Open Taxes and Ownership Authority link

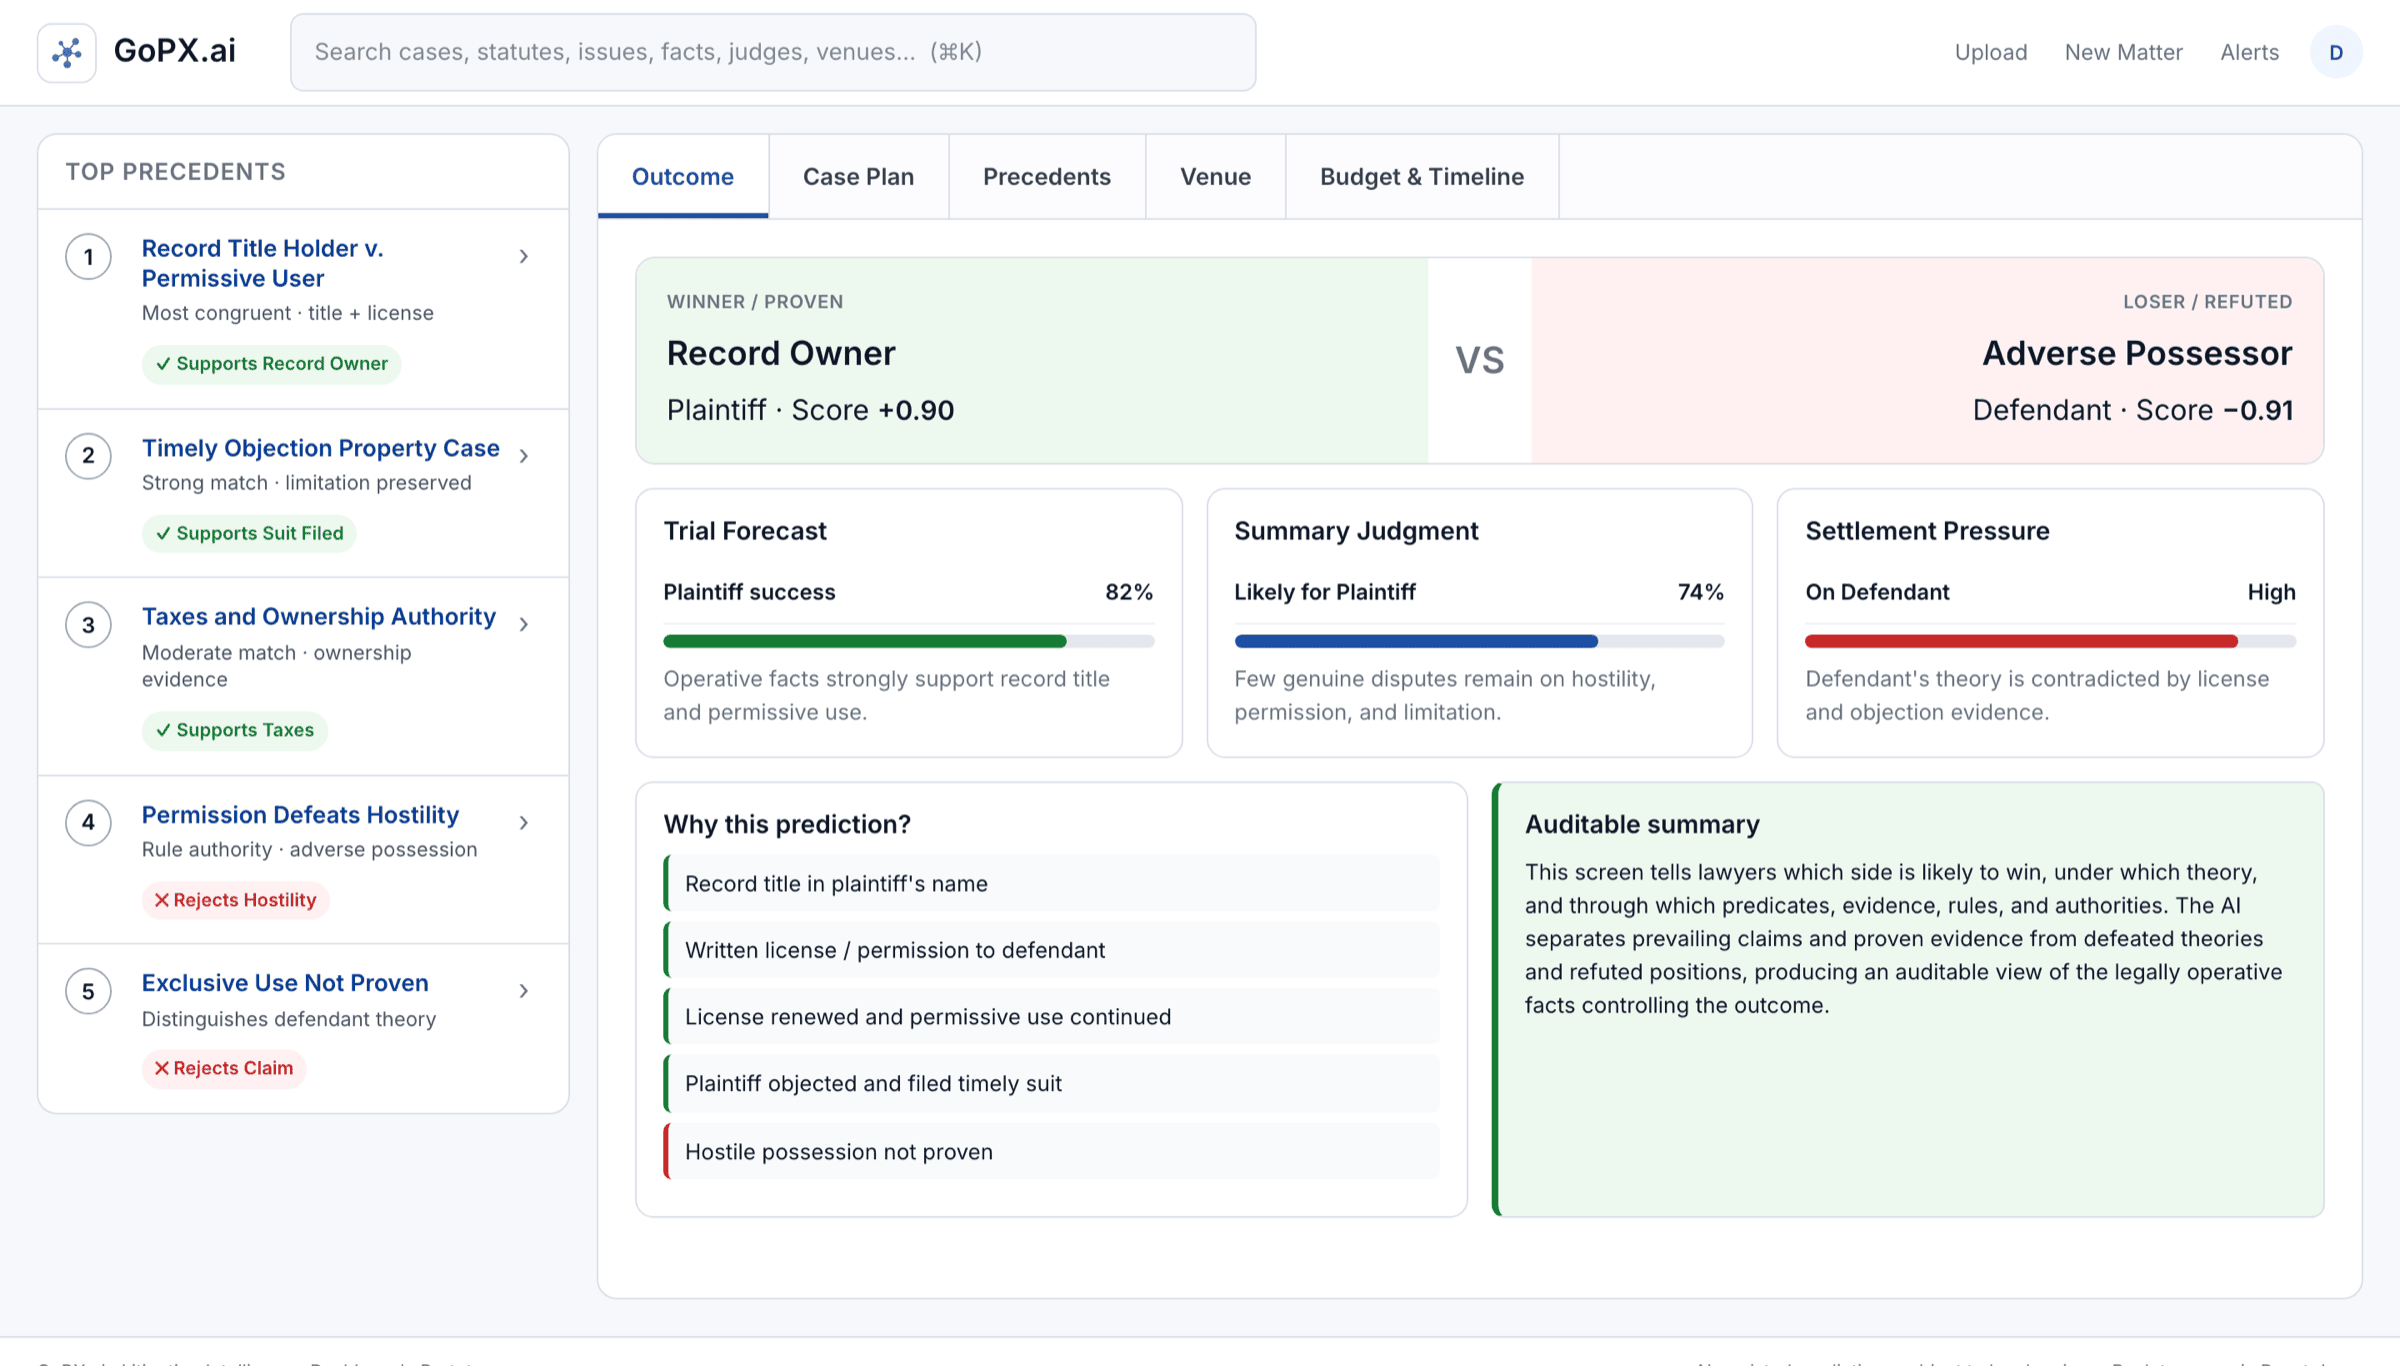click(318, 617)
